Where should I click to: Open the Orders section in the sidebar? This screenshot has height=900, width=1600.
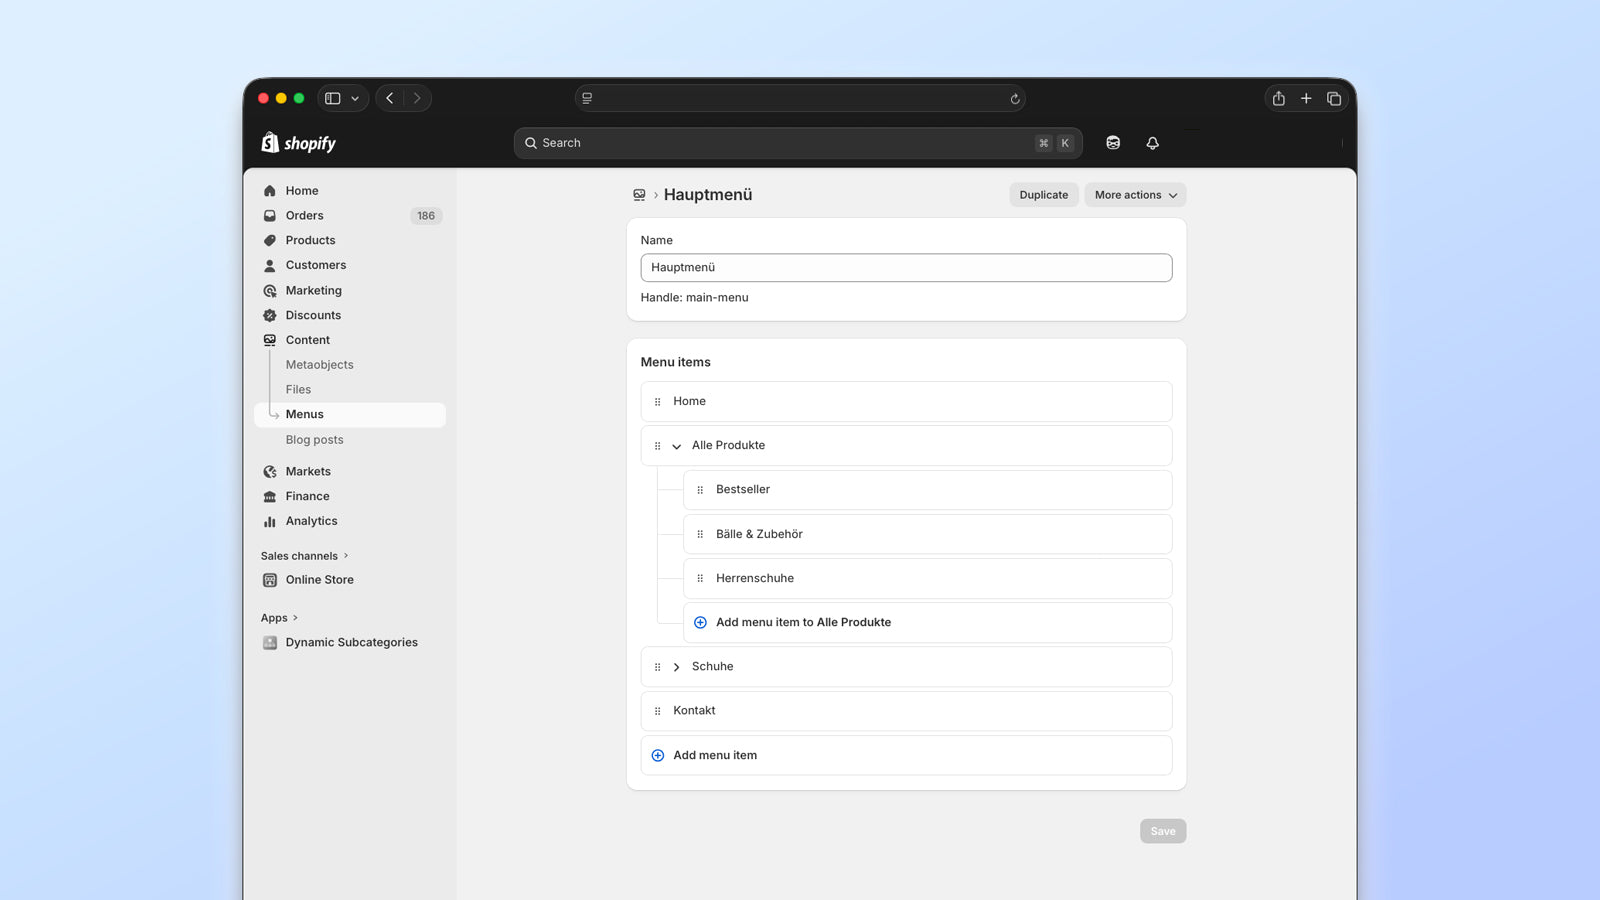point(304,215)
